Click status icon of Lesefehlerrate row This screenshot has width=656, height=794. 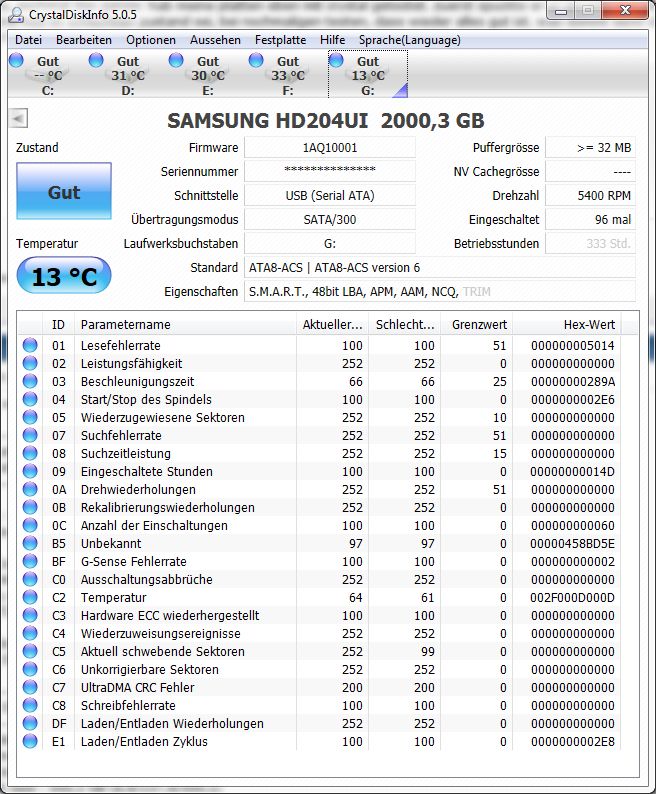[30, 345]
